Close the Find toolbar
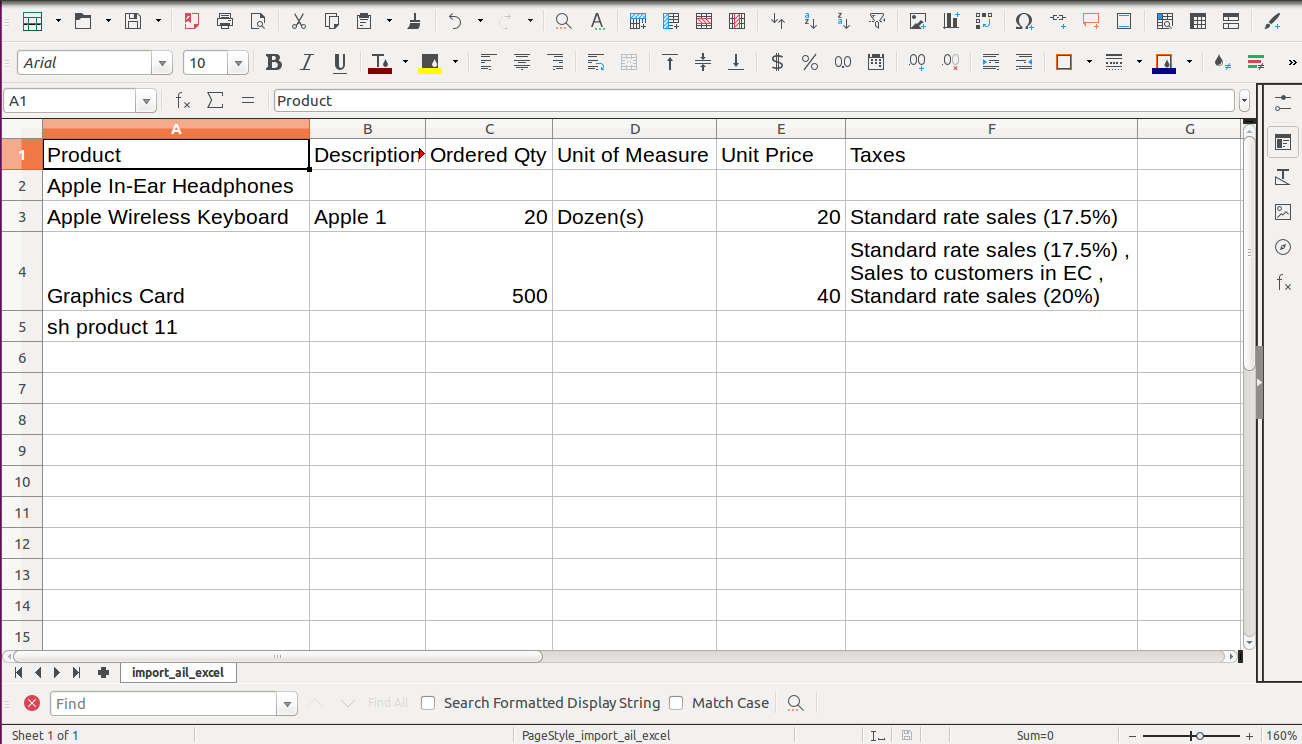The height and width of the screenshot is (744, 1302). pos(32,703)
